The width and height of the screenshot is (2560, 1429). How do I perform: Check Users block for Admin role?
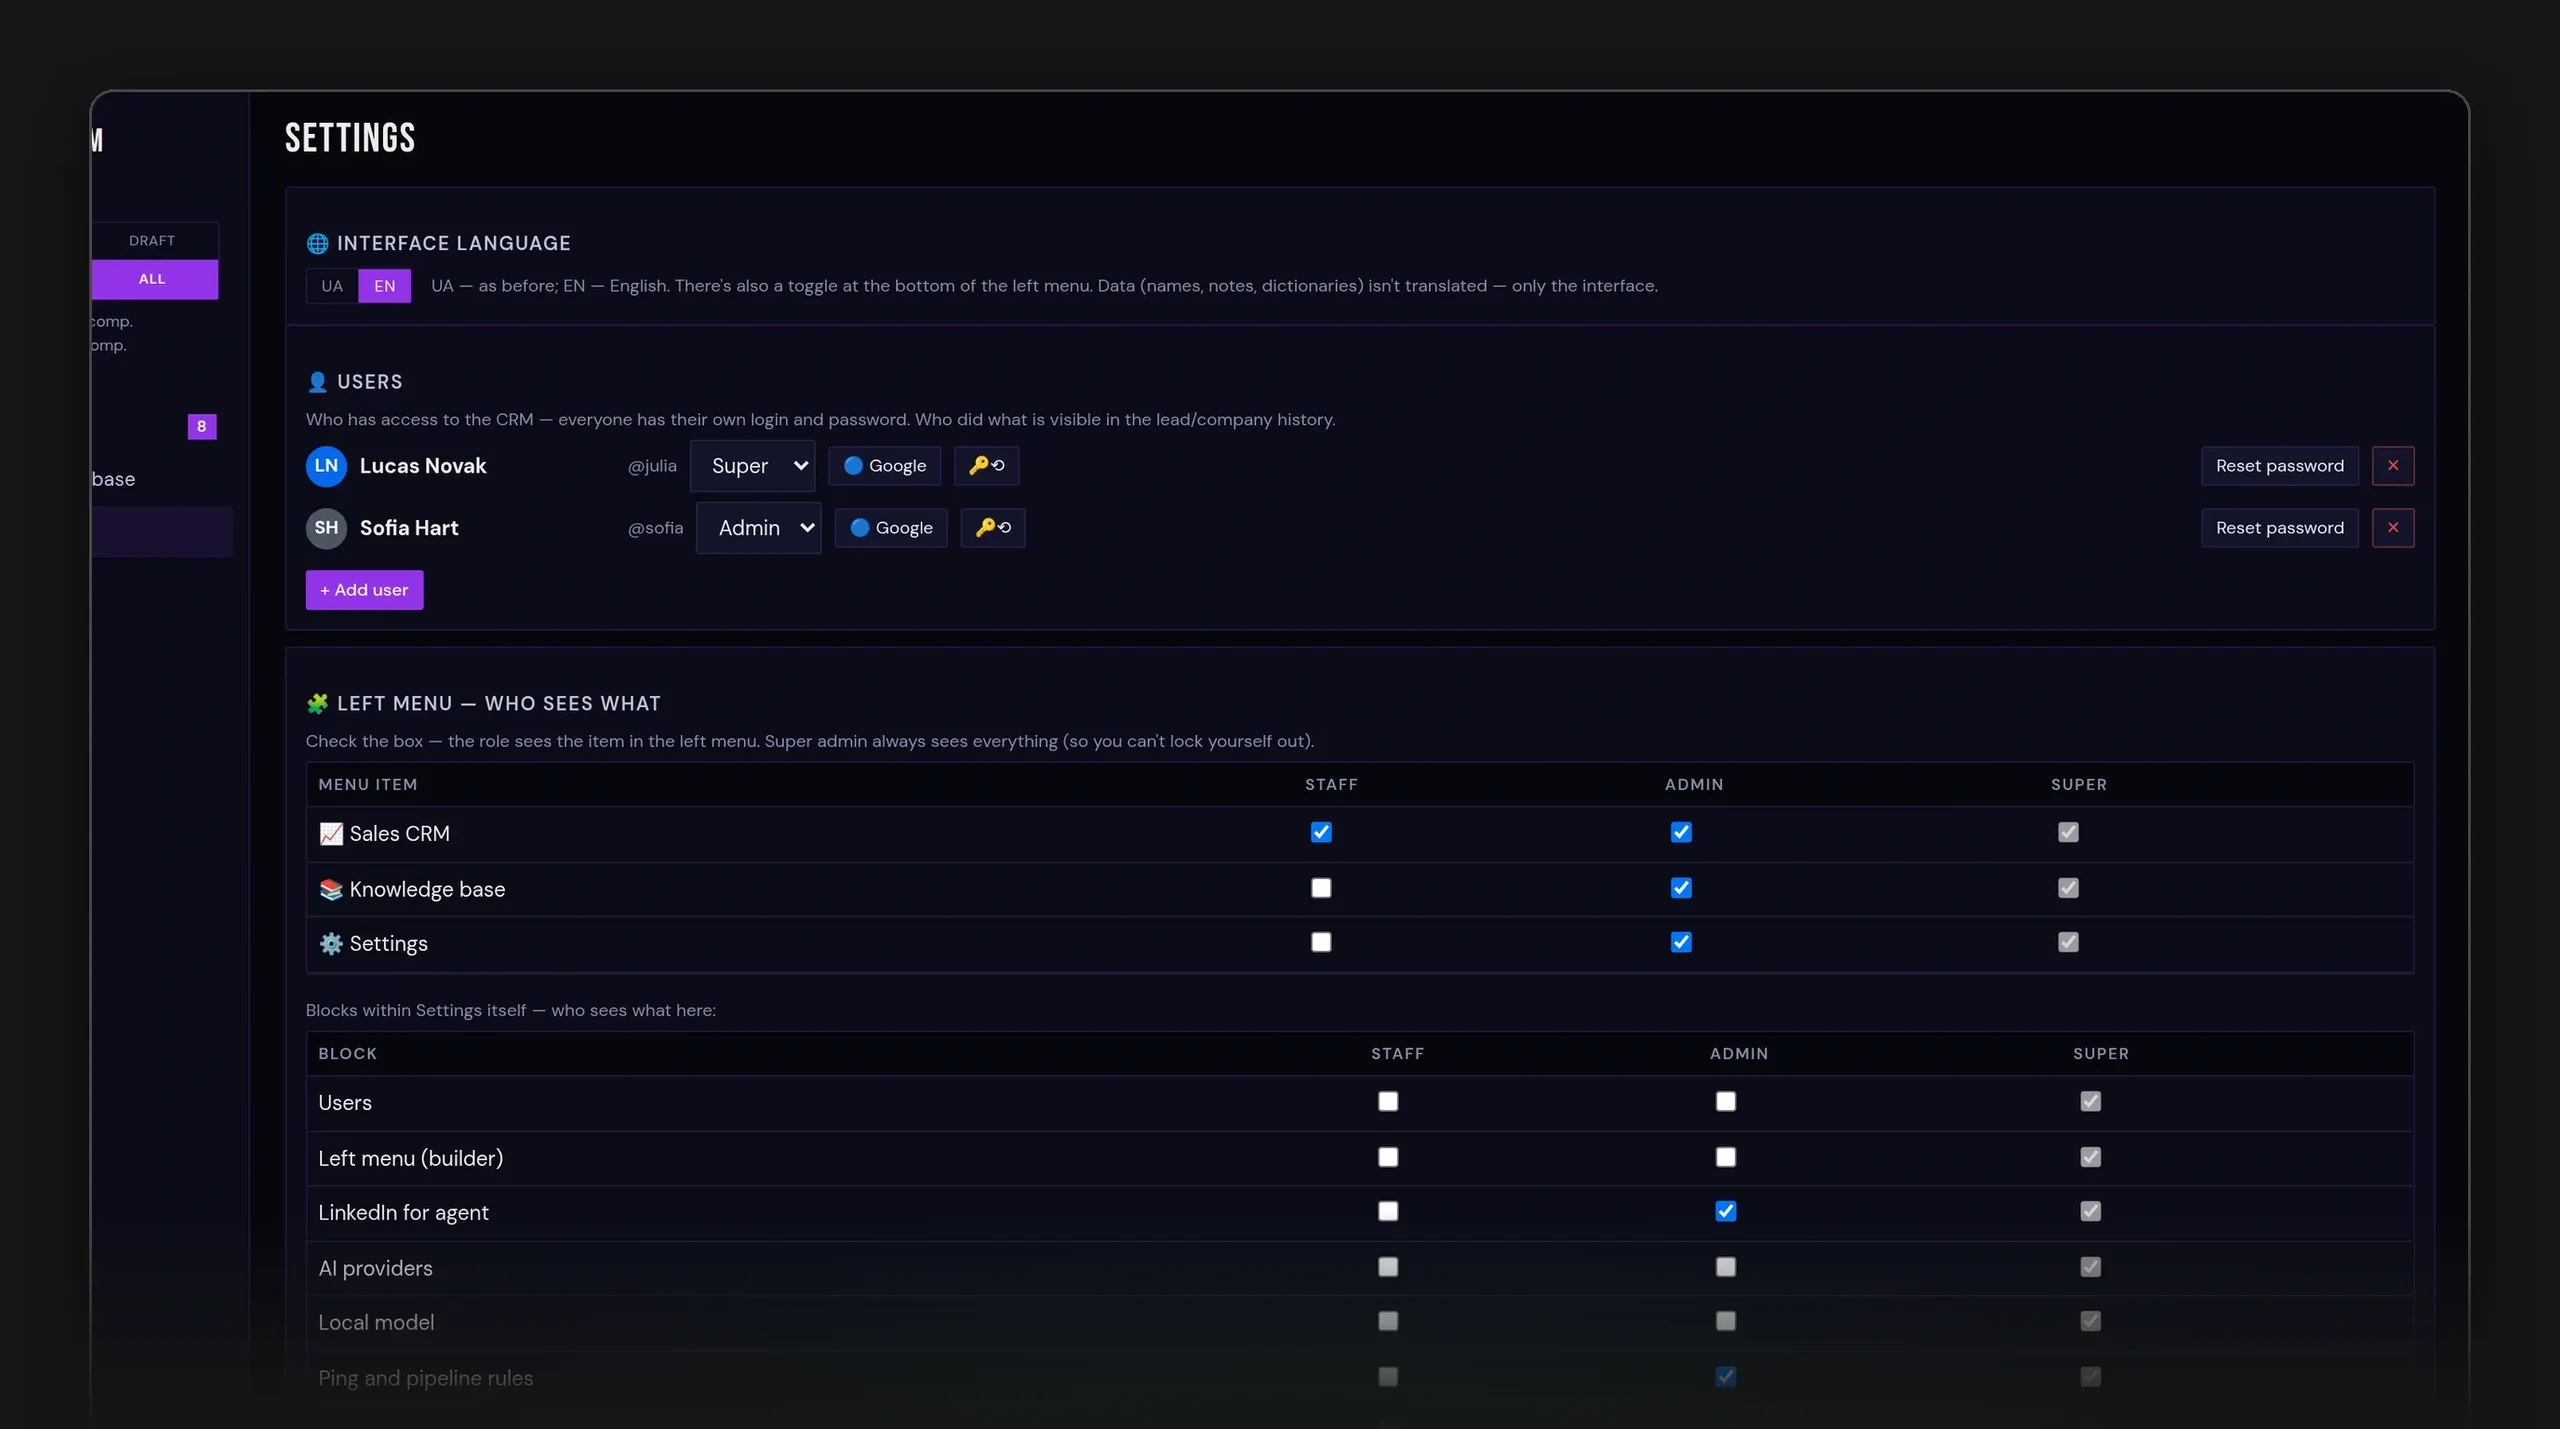pos(1725,1101)
